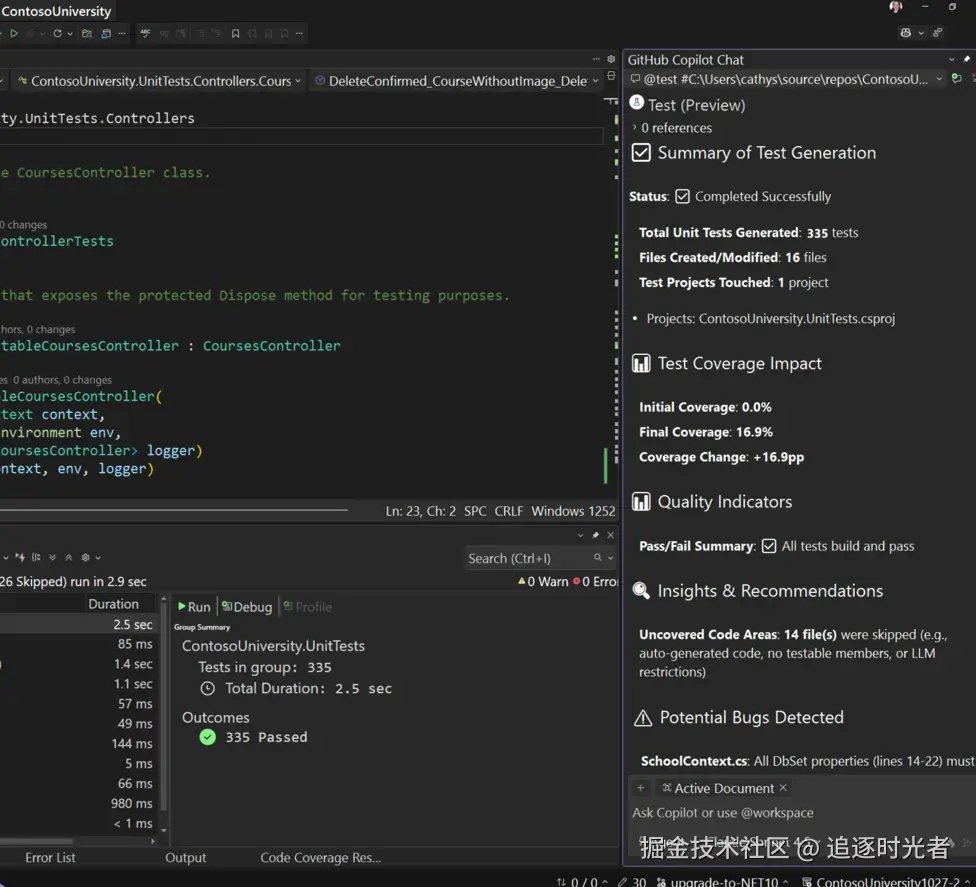
Task: Pin the Test Explorer panel
Action: pyautogui.click(x=595, y=535)
